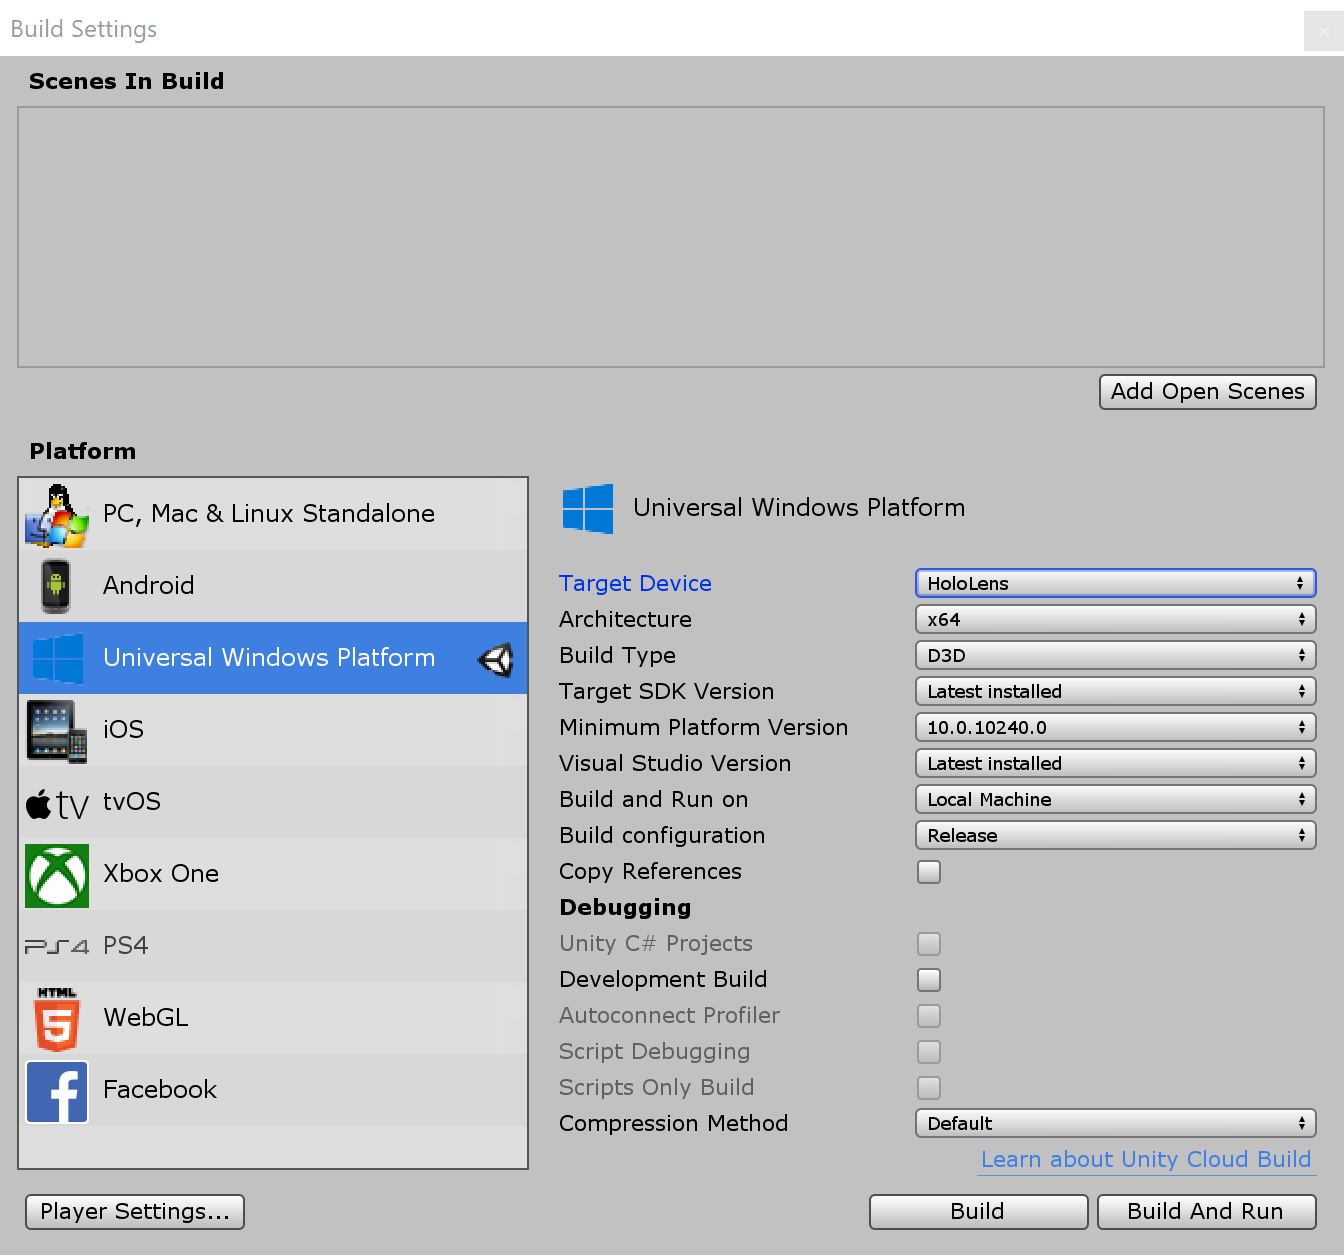Click the iOS devices icon
This screenshot has height=1255, width=1344.
[x=57, y=731]
